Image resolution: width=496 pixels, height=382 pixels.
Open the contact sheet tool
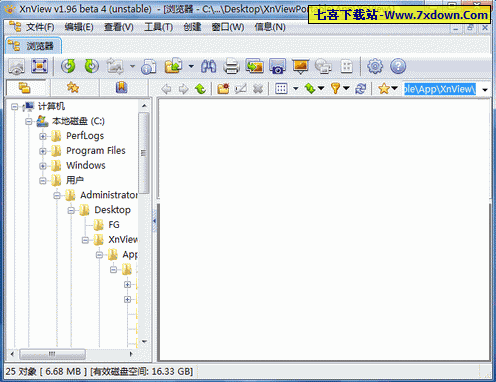(x=347, y=66)
